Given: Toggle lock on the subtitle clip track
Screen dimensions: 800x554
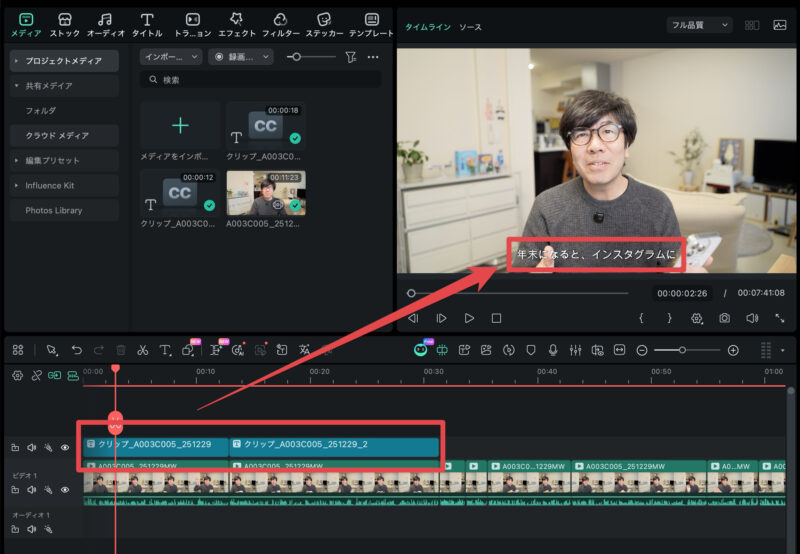Looking at the screenshot, I should [x=15, y=448].
